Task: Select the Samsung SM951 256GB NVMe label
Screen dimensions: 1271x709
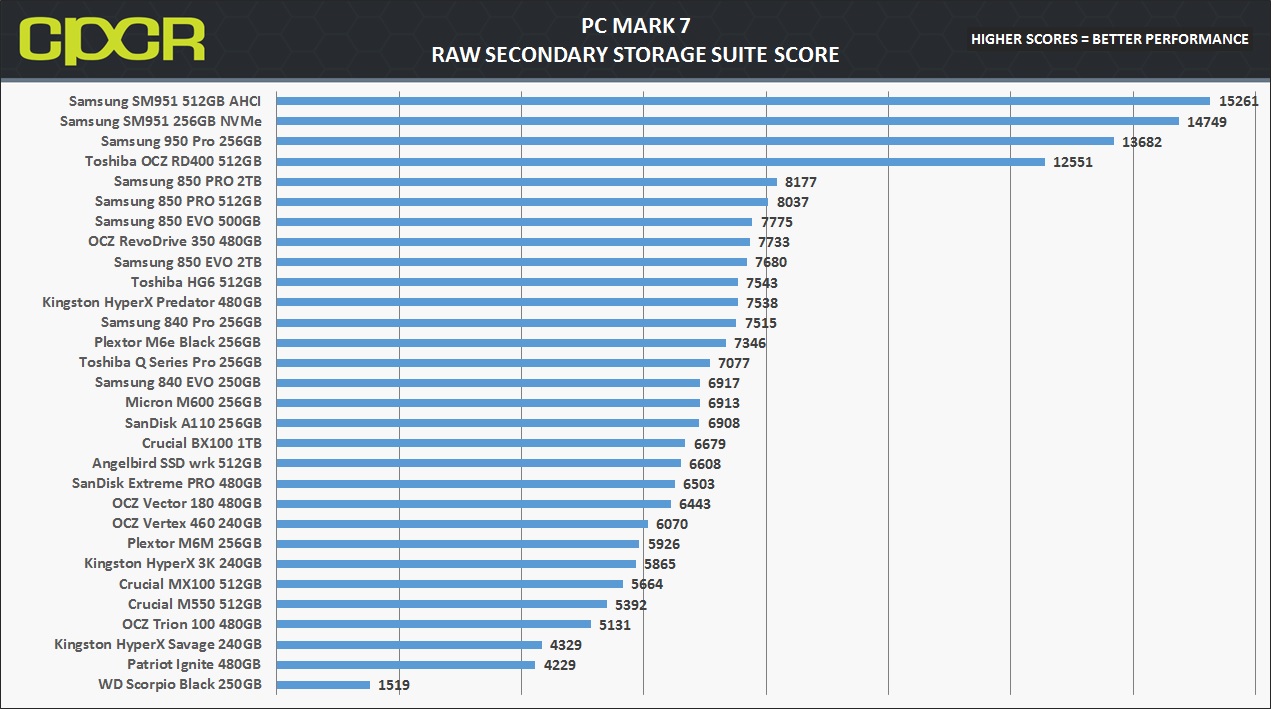Action: tap(161, 121)
